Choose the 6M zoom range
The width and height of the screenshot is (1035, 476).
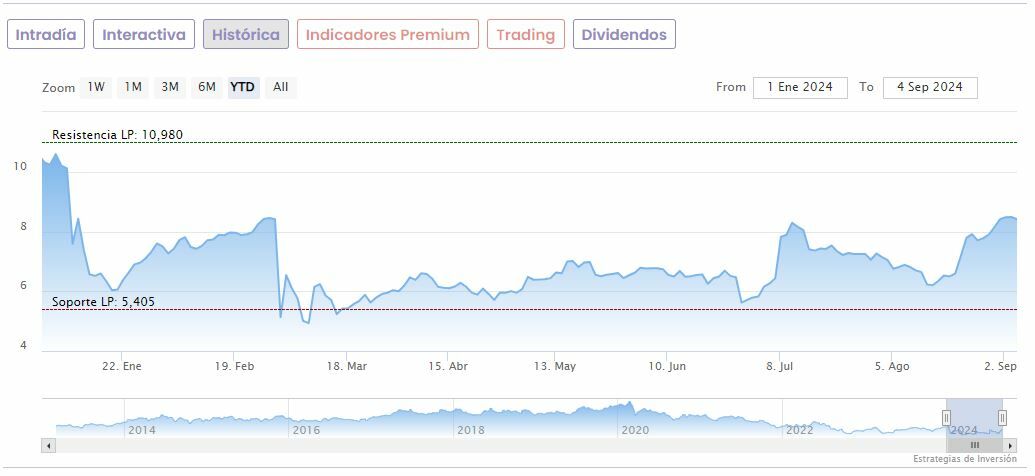pos(207,87)
